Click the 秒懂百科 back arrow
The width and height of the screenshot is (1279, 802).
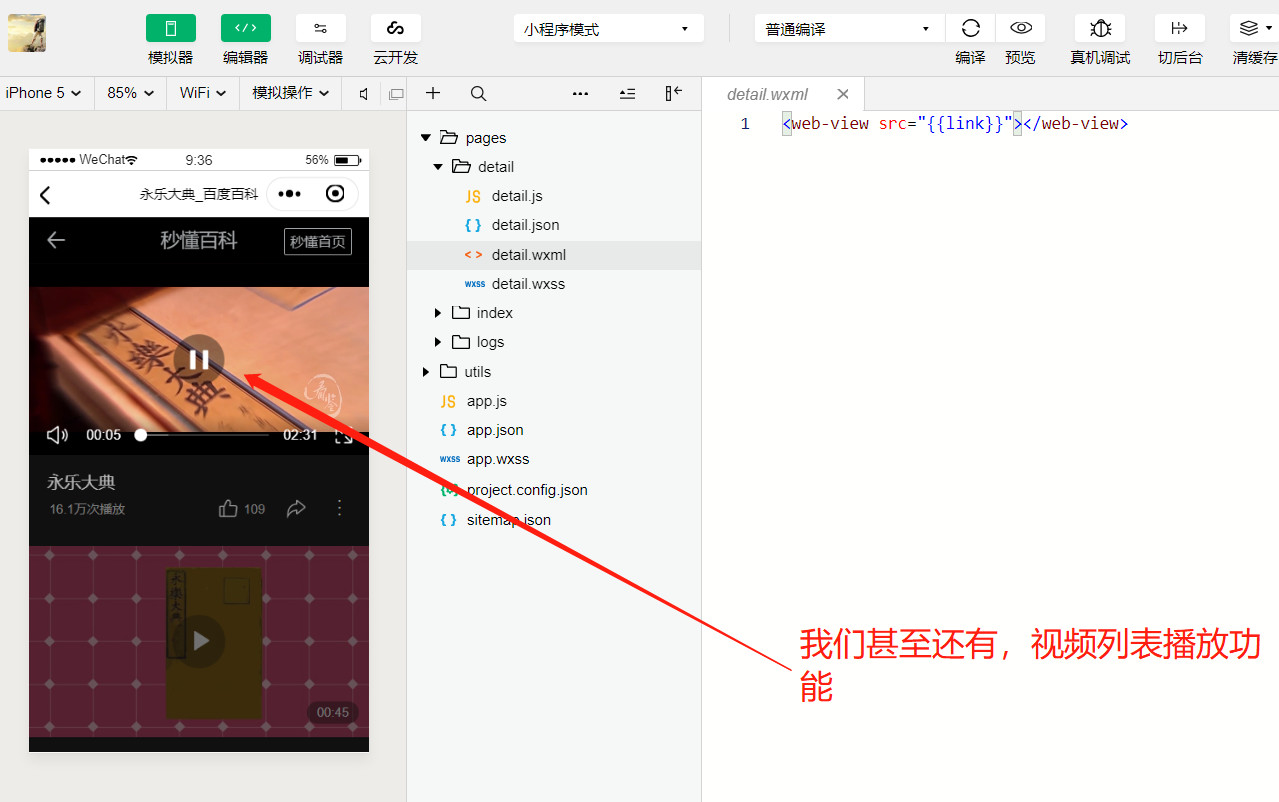56,240
